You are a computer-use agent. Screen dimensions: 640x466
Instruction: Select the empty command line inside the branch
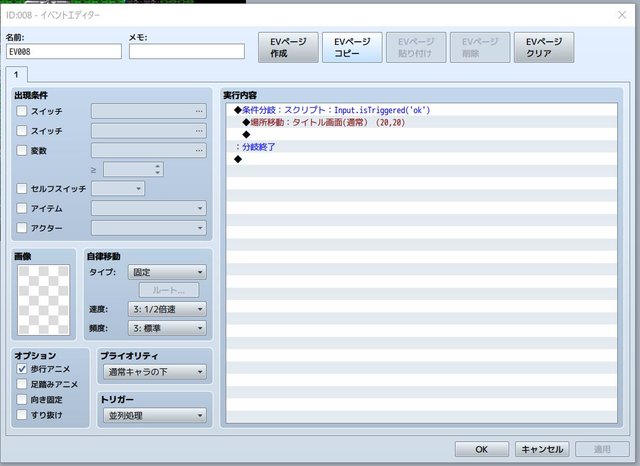pyautogui.click(x=422, y=134)
